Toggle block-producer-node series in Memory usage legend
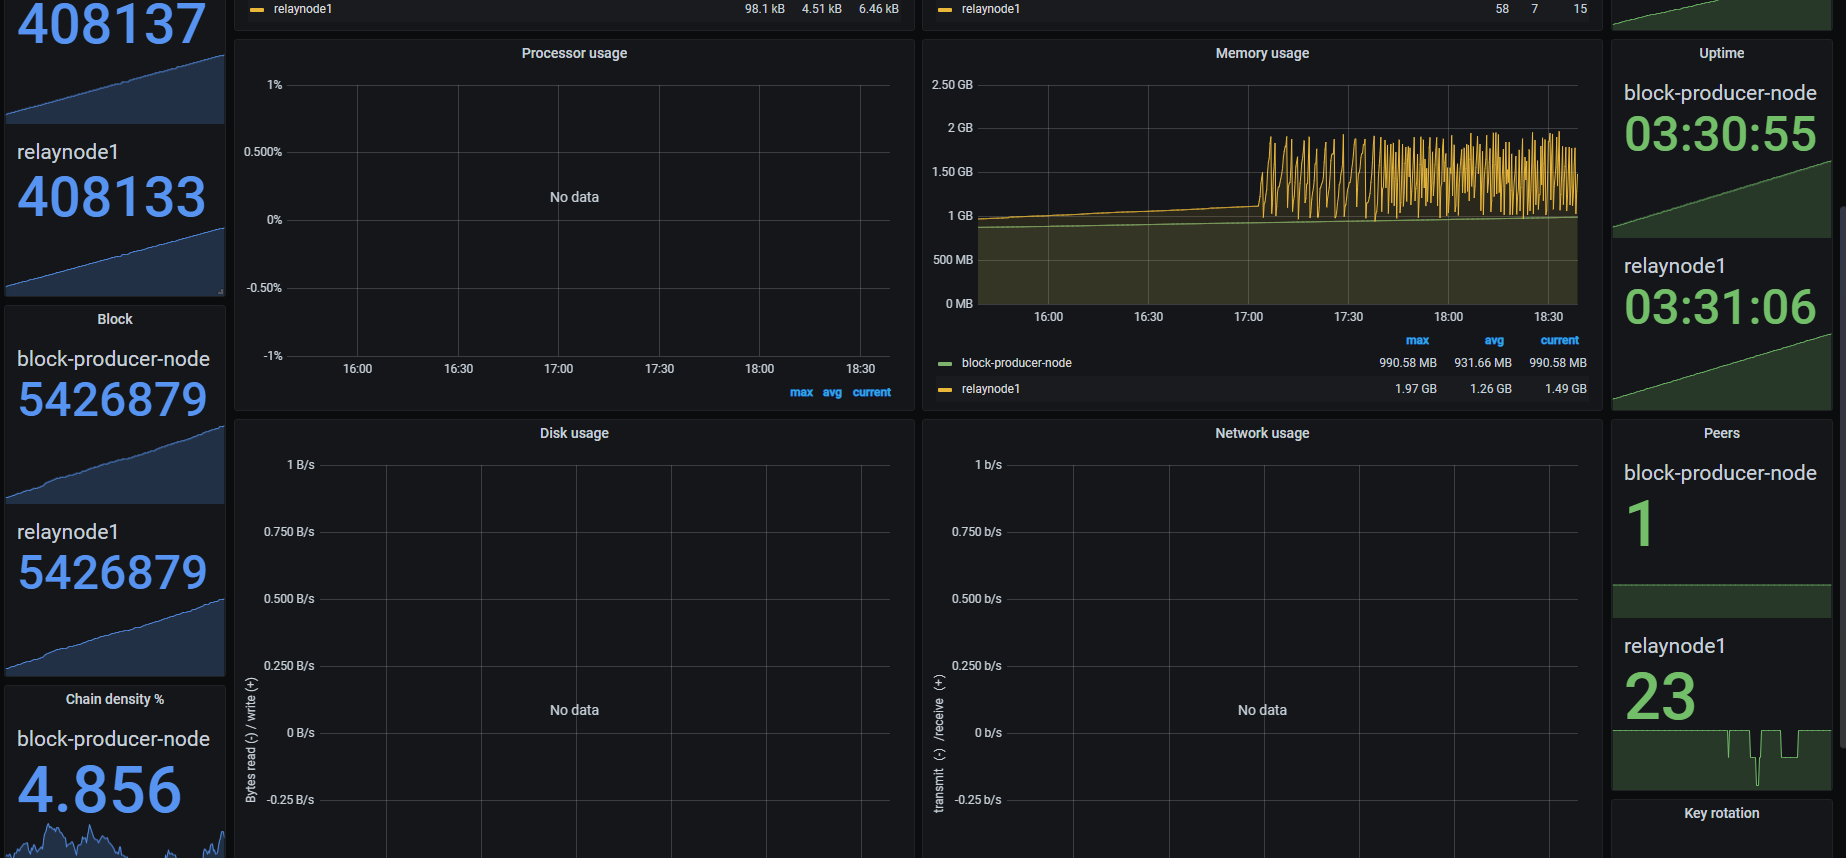The height and width of the screenshot is (858, 1846). coord(1016,363)
